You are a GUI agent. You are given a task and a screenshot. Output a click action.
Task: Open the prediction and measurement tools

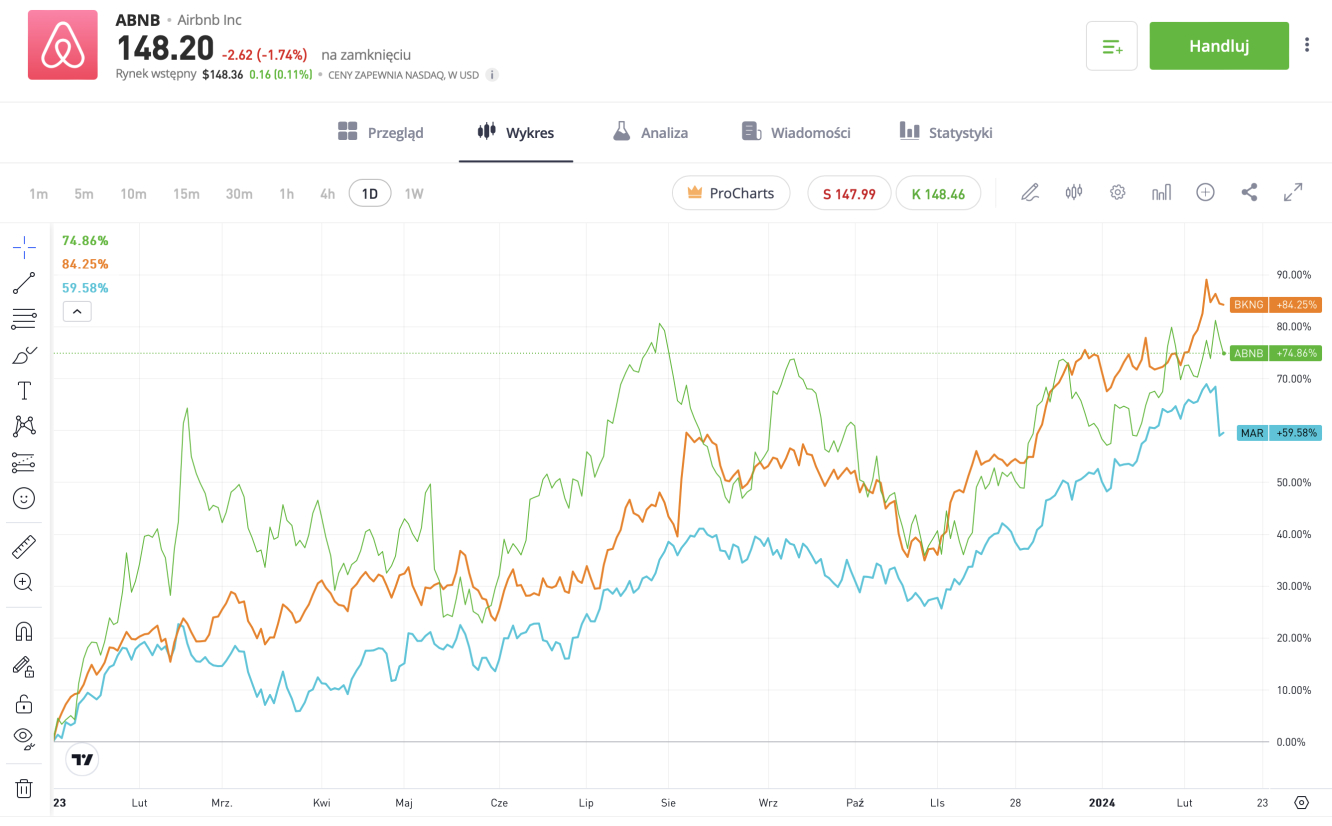[24, 462]
